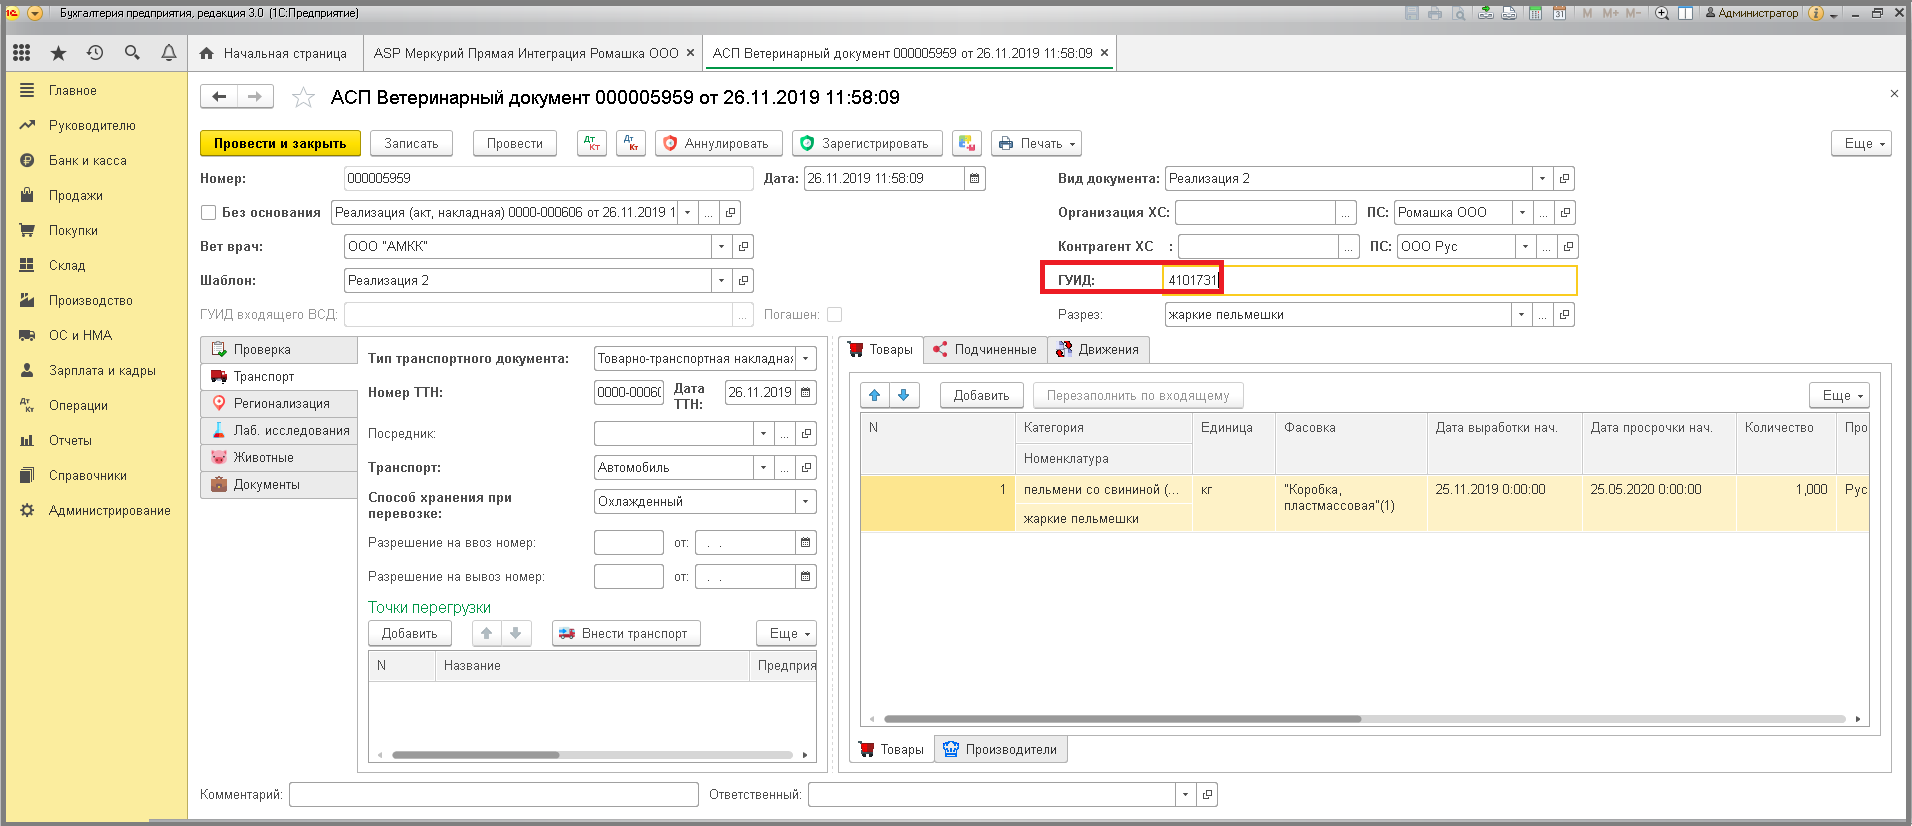Screen dimensions: 1912x826
Task: Expand the Вид документа dropdown
Action: point(1543,178)
